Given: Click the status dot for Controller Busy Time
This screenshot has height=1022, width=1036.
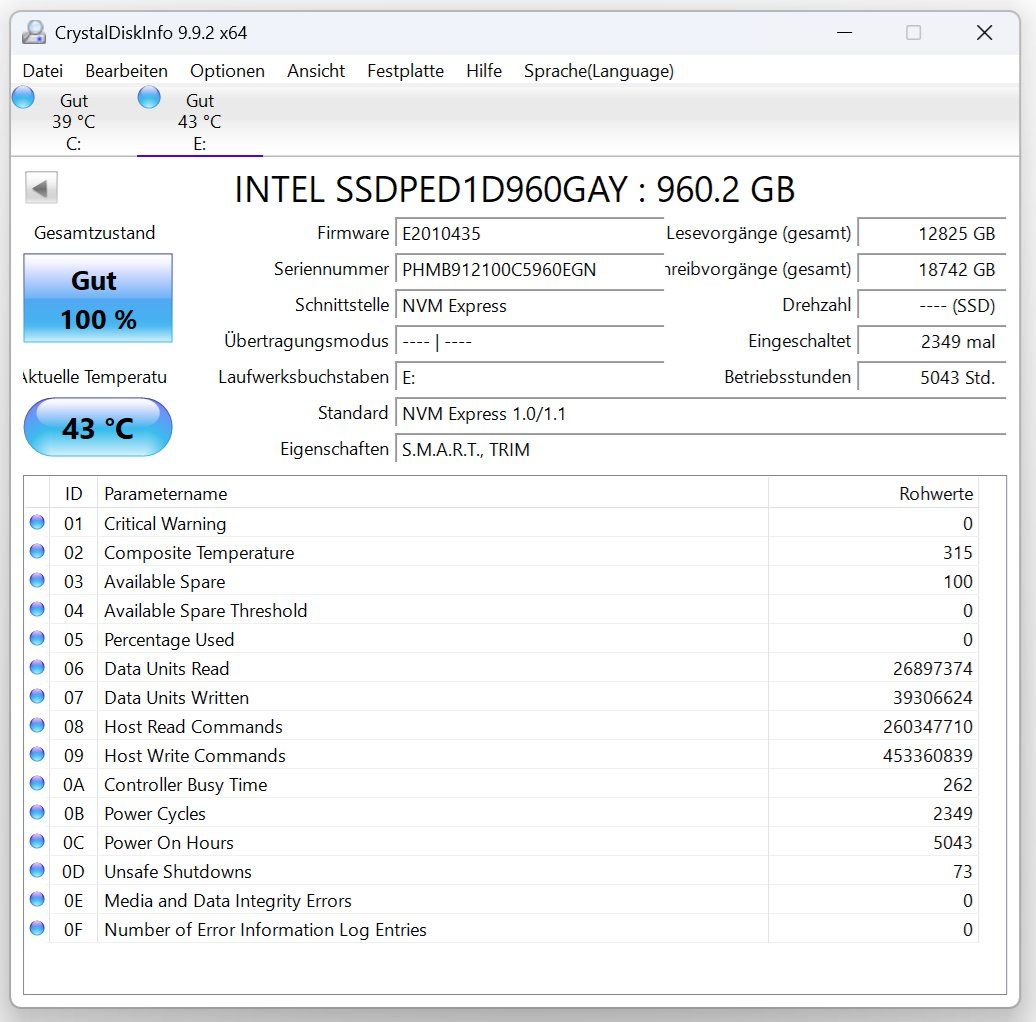Looking at the screenshot, I should (37, 784).
